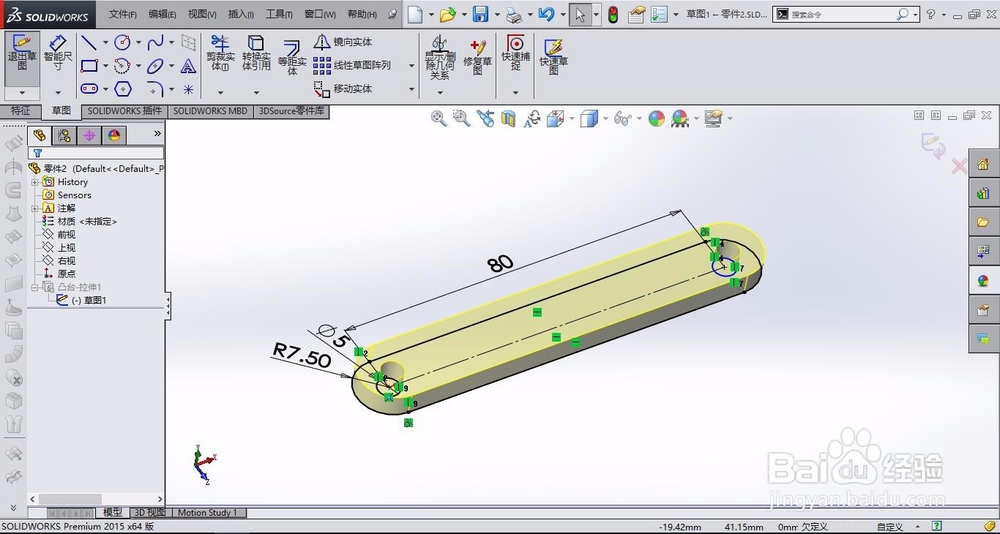Select the Circle sketch tool
The width and height of the screenshot is (1000, 534).
click(x=122, y=43)
